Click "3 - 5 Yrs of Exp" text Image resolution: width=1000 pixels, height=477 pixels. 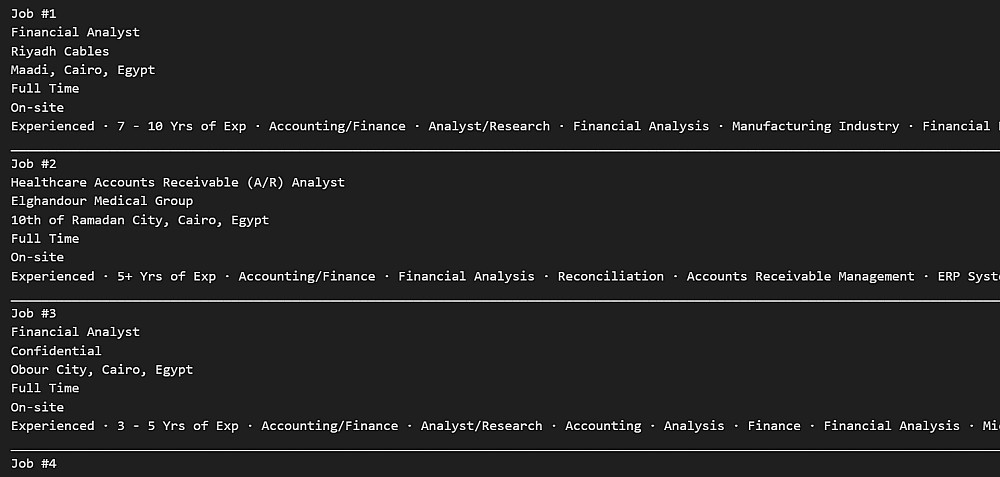[177, 426]
